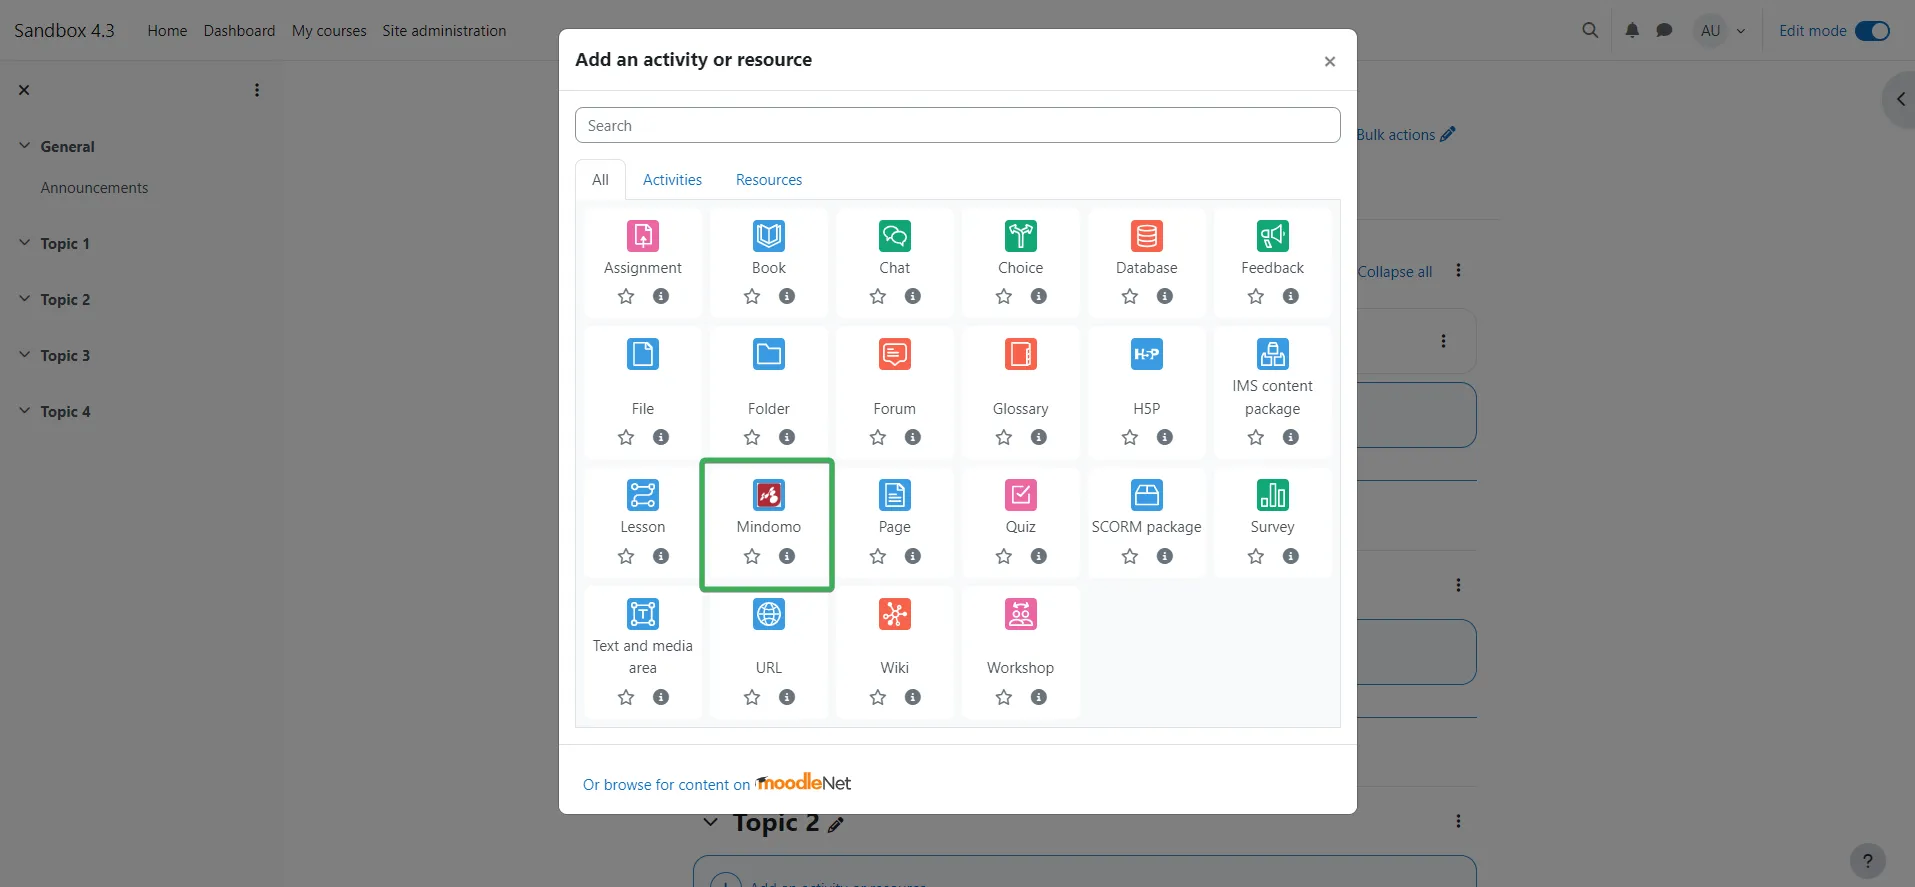This screenshot has height=887, width=1915.
Task: Select the Database activity icon
Action: (1146, 236)
